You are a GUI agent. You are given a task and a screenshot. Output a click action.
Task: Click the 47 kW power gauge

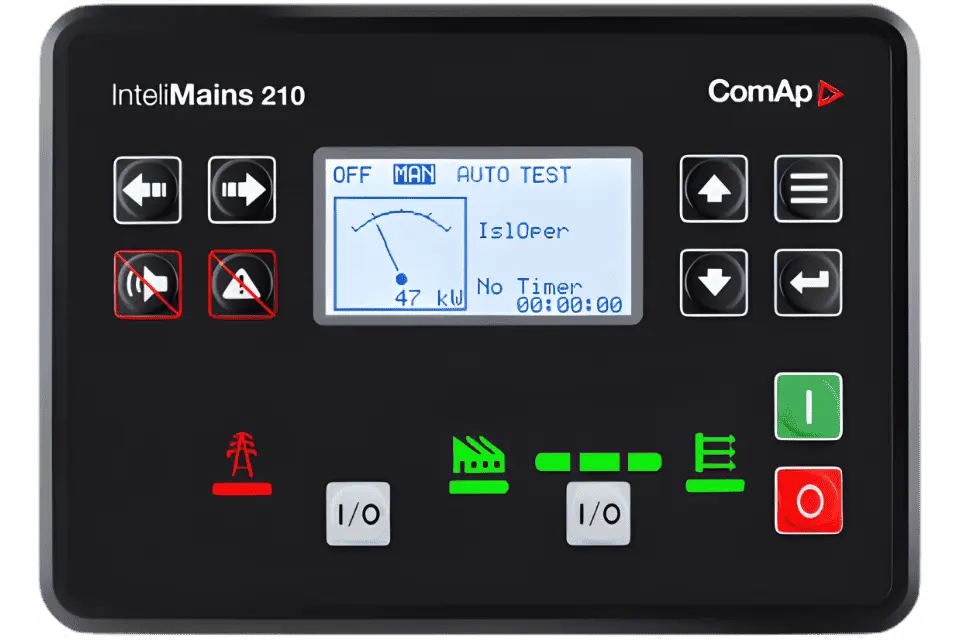coord(399,254)
